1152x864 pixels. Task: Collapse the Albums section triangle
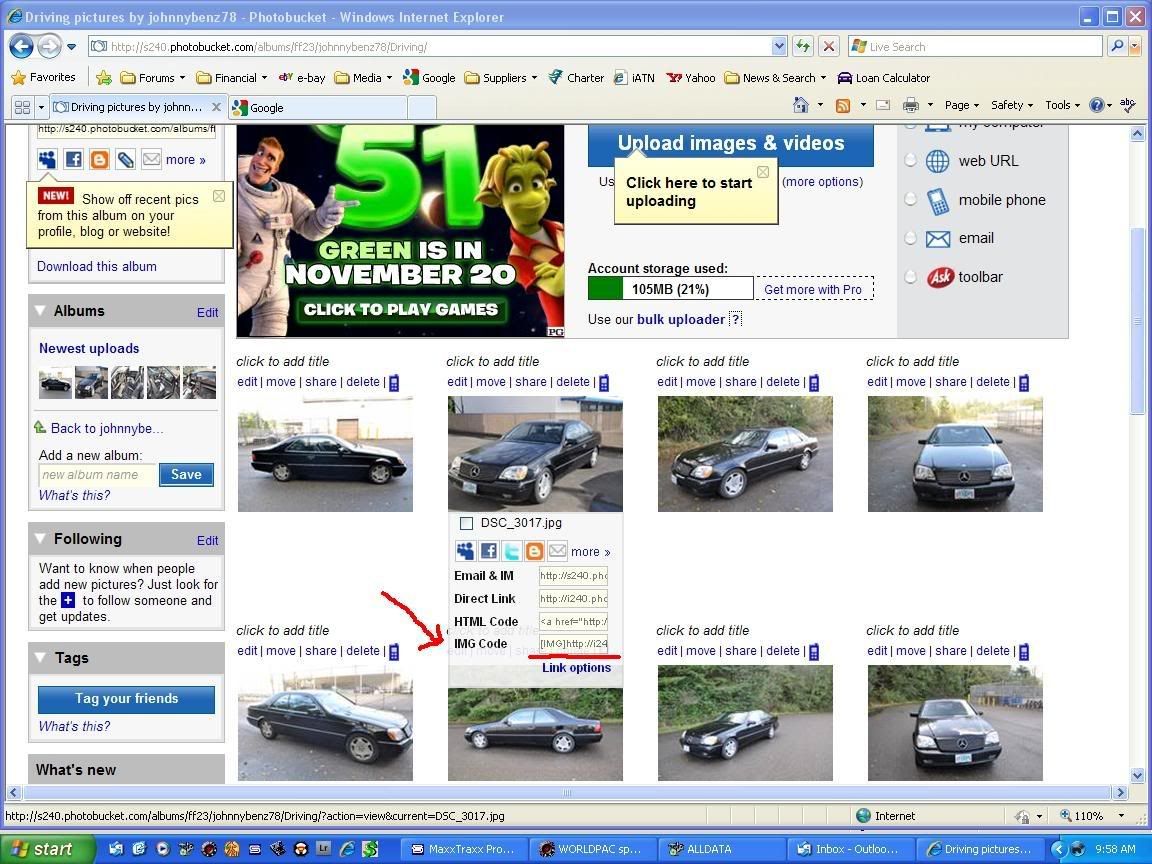(40, 311)
